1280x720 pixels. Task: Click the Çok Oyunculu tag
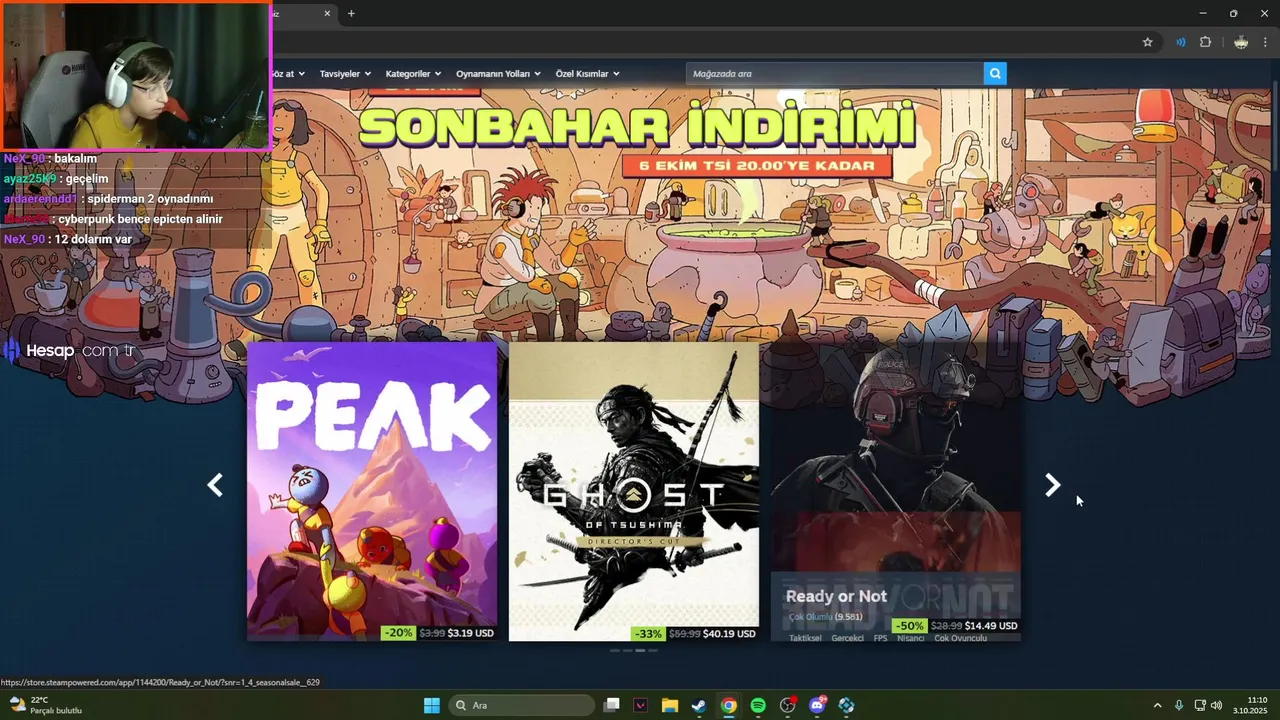(x=960, y=638)
